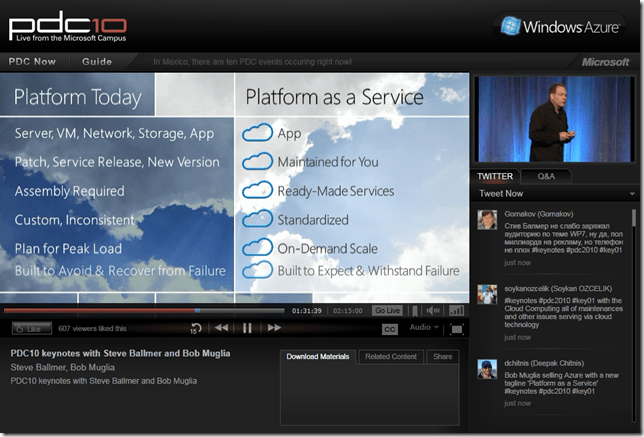Select the Share tab
Viewport: 644px width, 437px height.
click(441, 356)
